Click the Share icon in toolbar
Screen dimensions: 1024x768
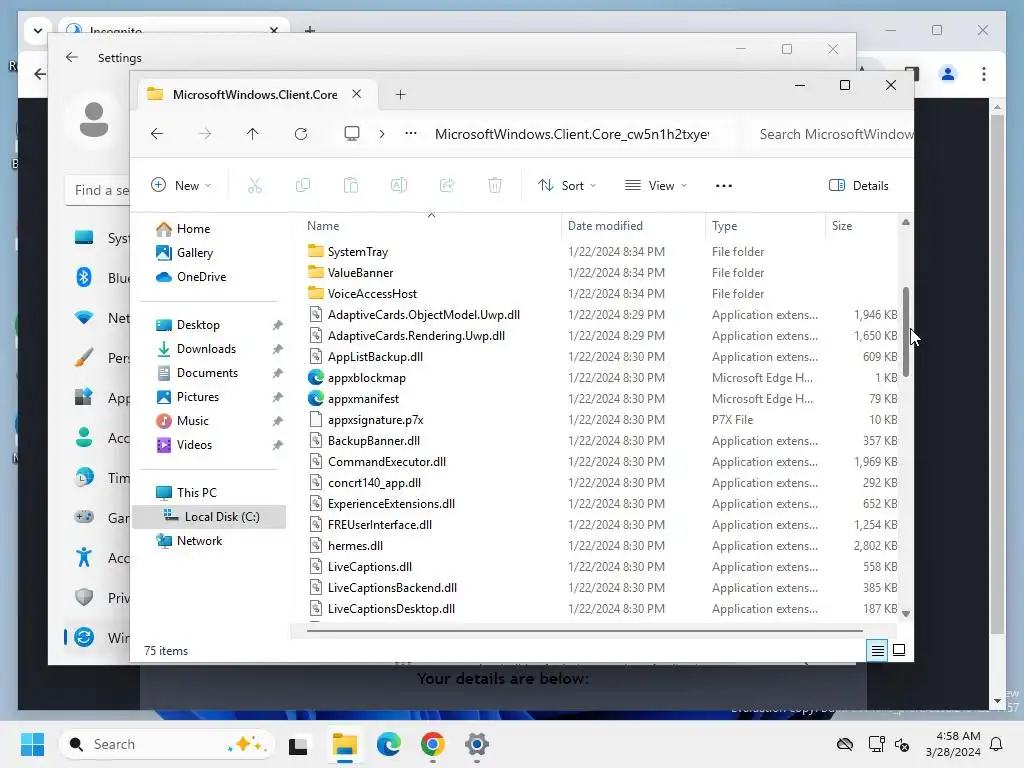pyautogui.click(x=447, y=185)
